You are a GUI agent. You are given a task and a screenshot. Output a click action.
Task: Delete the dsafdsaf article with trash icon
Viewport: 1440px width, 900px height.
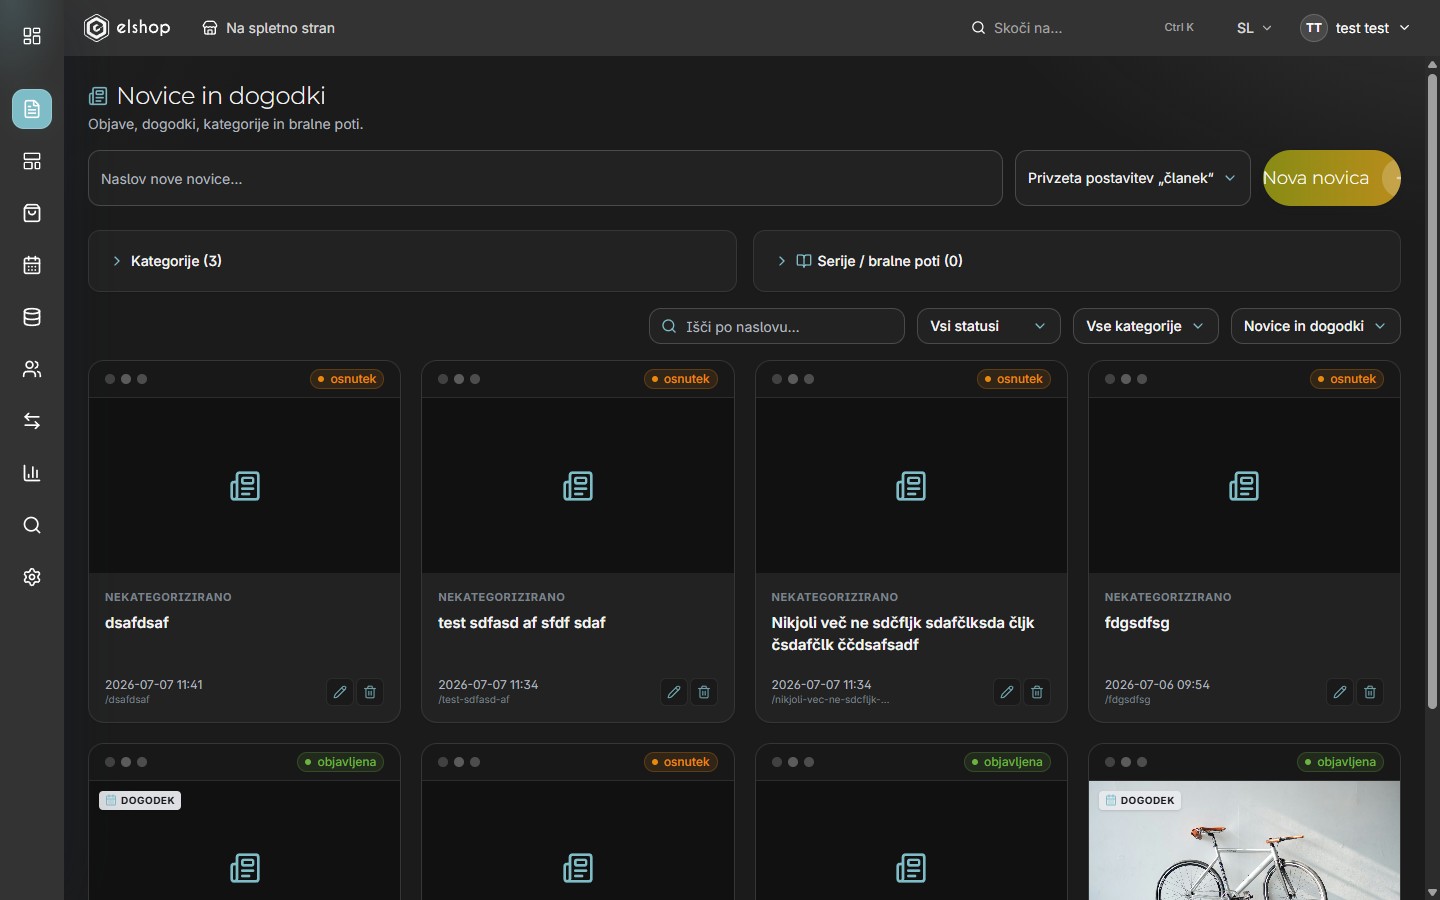370,692
